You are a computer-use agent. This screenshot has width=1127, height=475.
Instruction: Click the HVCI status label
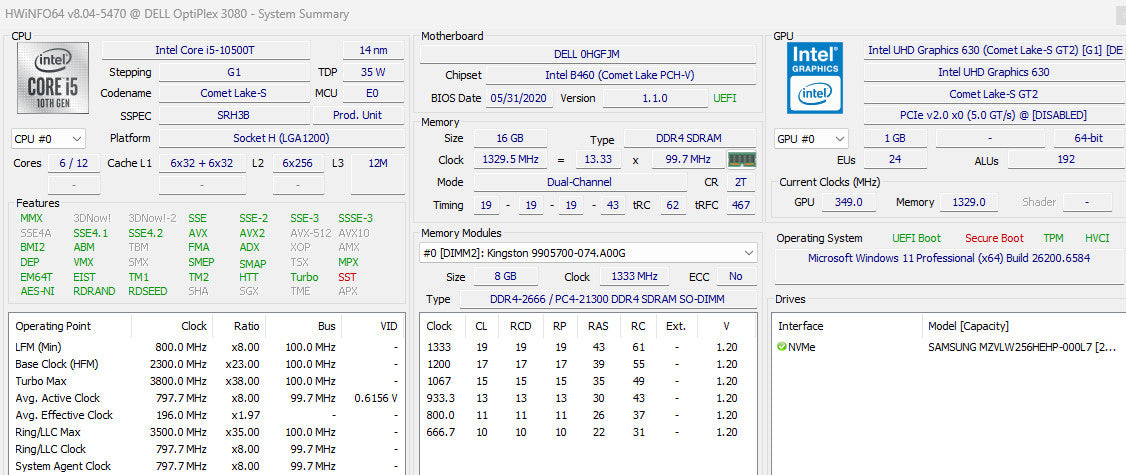pos(1097,238)
